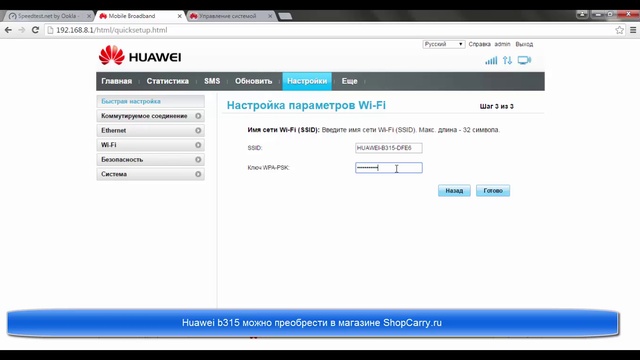Image resolution: width=640 pixels, height=360 pixels.
Task: Click the Шаг 3 из 3 text
Action: coord(496,107)
